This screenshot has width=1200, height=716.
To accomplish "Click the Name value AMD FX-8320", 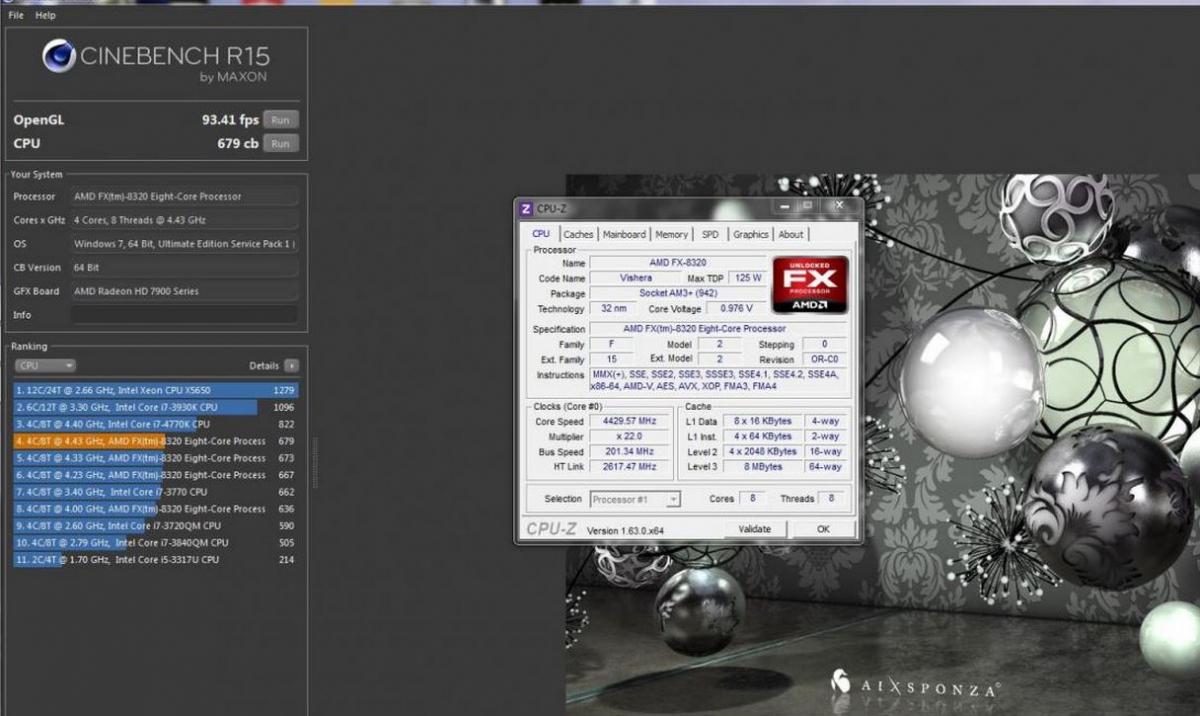I will (x=677, y=263).
